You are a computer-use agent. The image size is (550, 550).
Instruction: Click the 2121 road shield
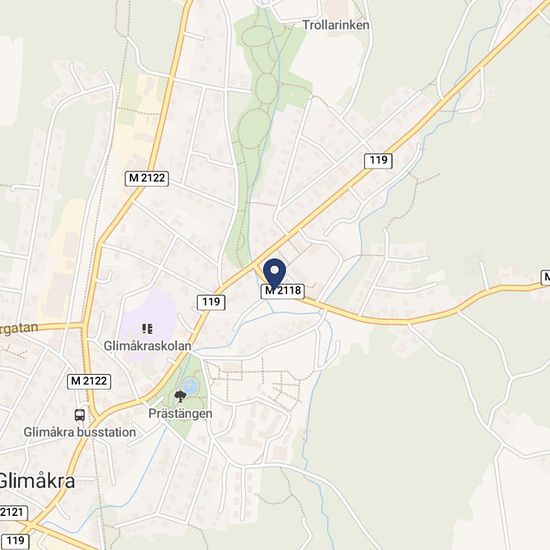(x=13, y=513)
